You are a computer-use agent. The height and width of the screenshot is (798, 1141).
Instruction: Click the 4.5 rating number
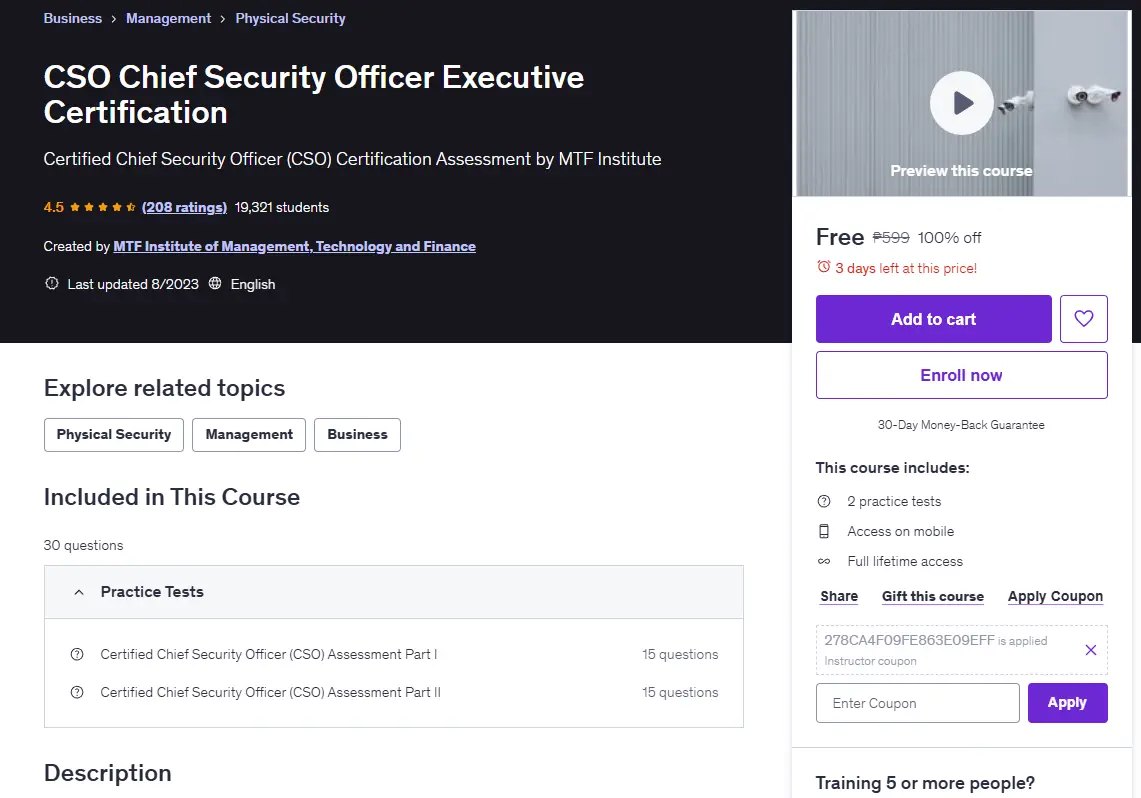54,207
